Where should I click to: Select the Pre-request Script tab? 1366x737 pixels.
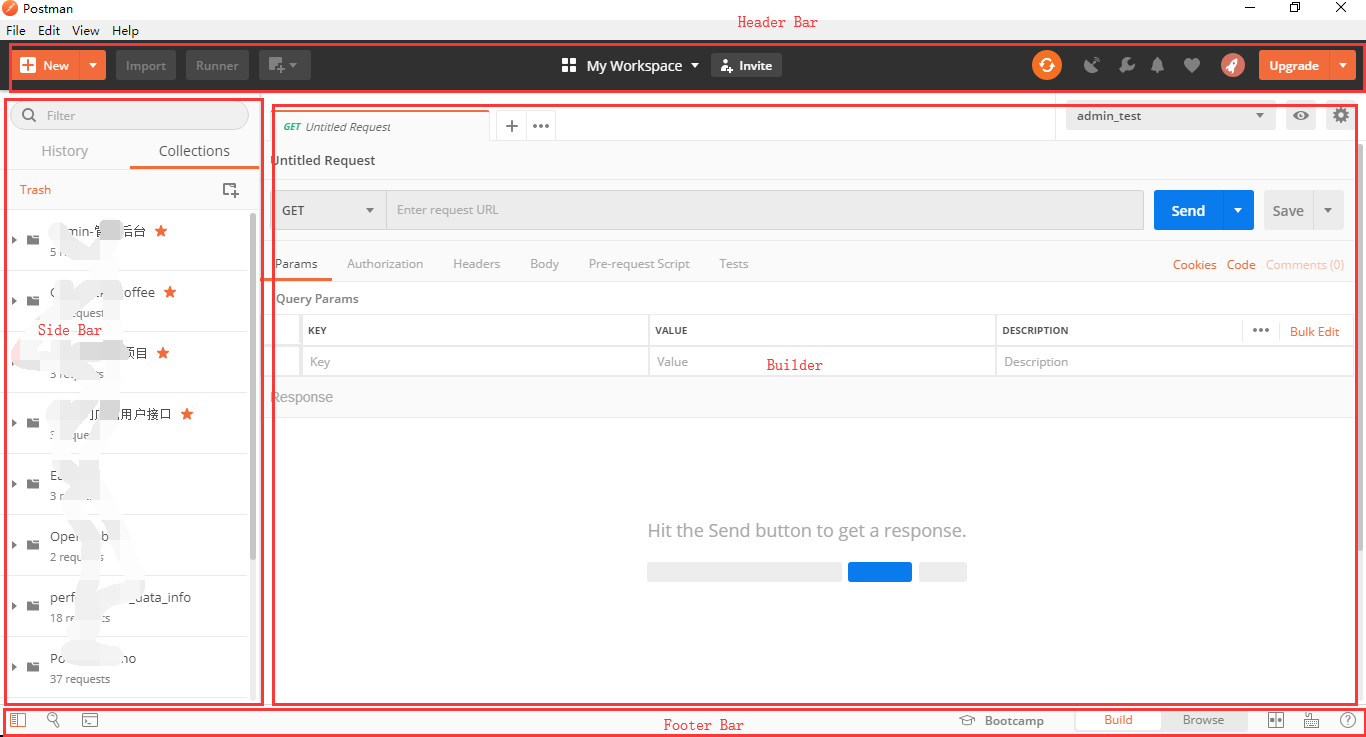point(639,264)
